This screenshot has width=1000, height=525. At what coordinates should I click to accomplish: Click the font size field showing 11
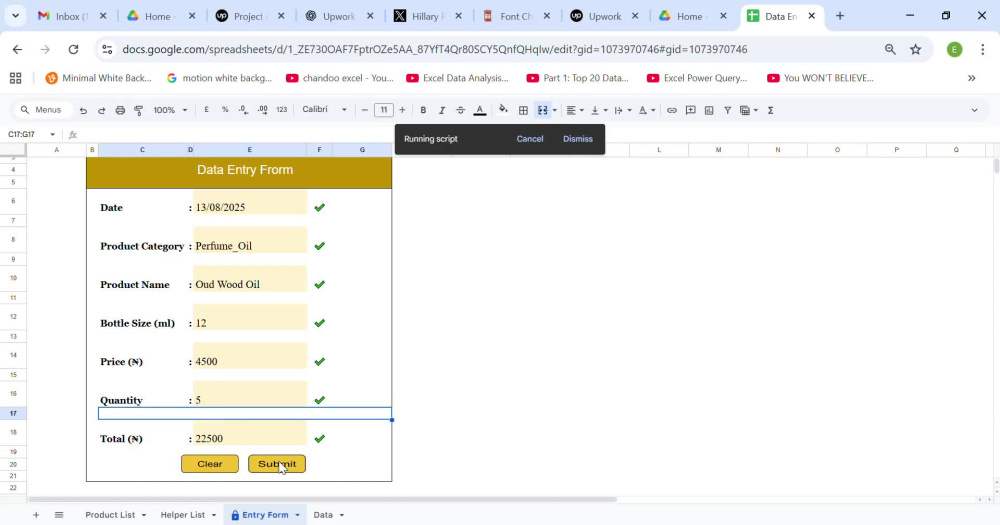click(383, 110)
